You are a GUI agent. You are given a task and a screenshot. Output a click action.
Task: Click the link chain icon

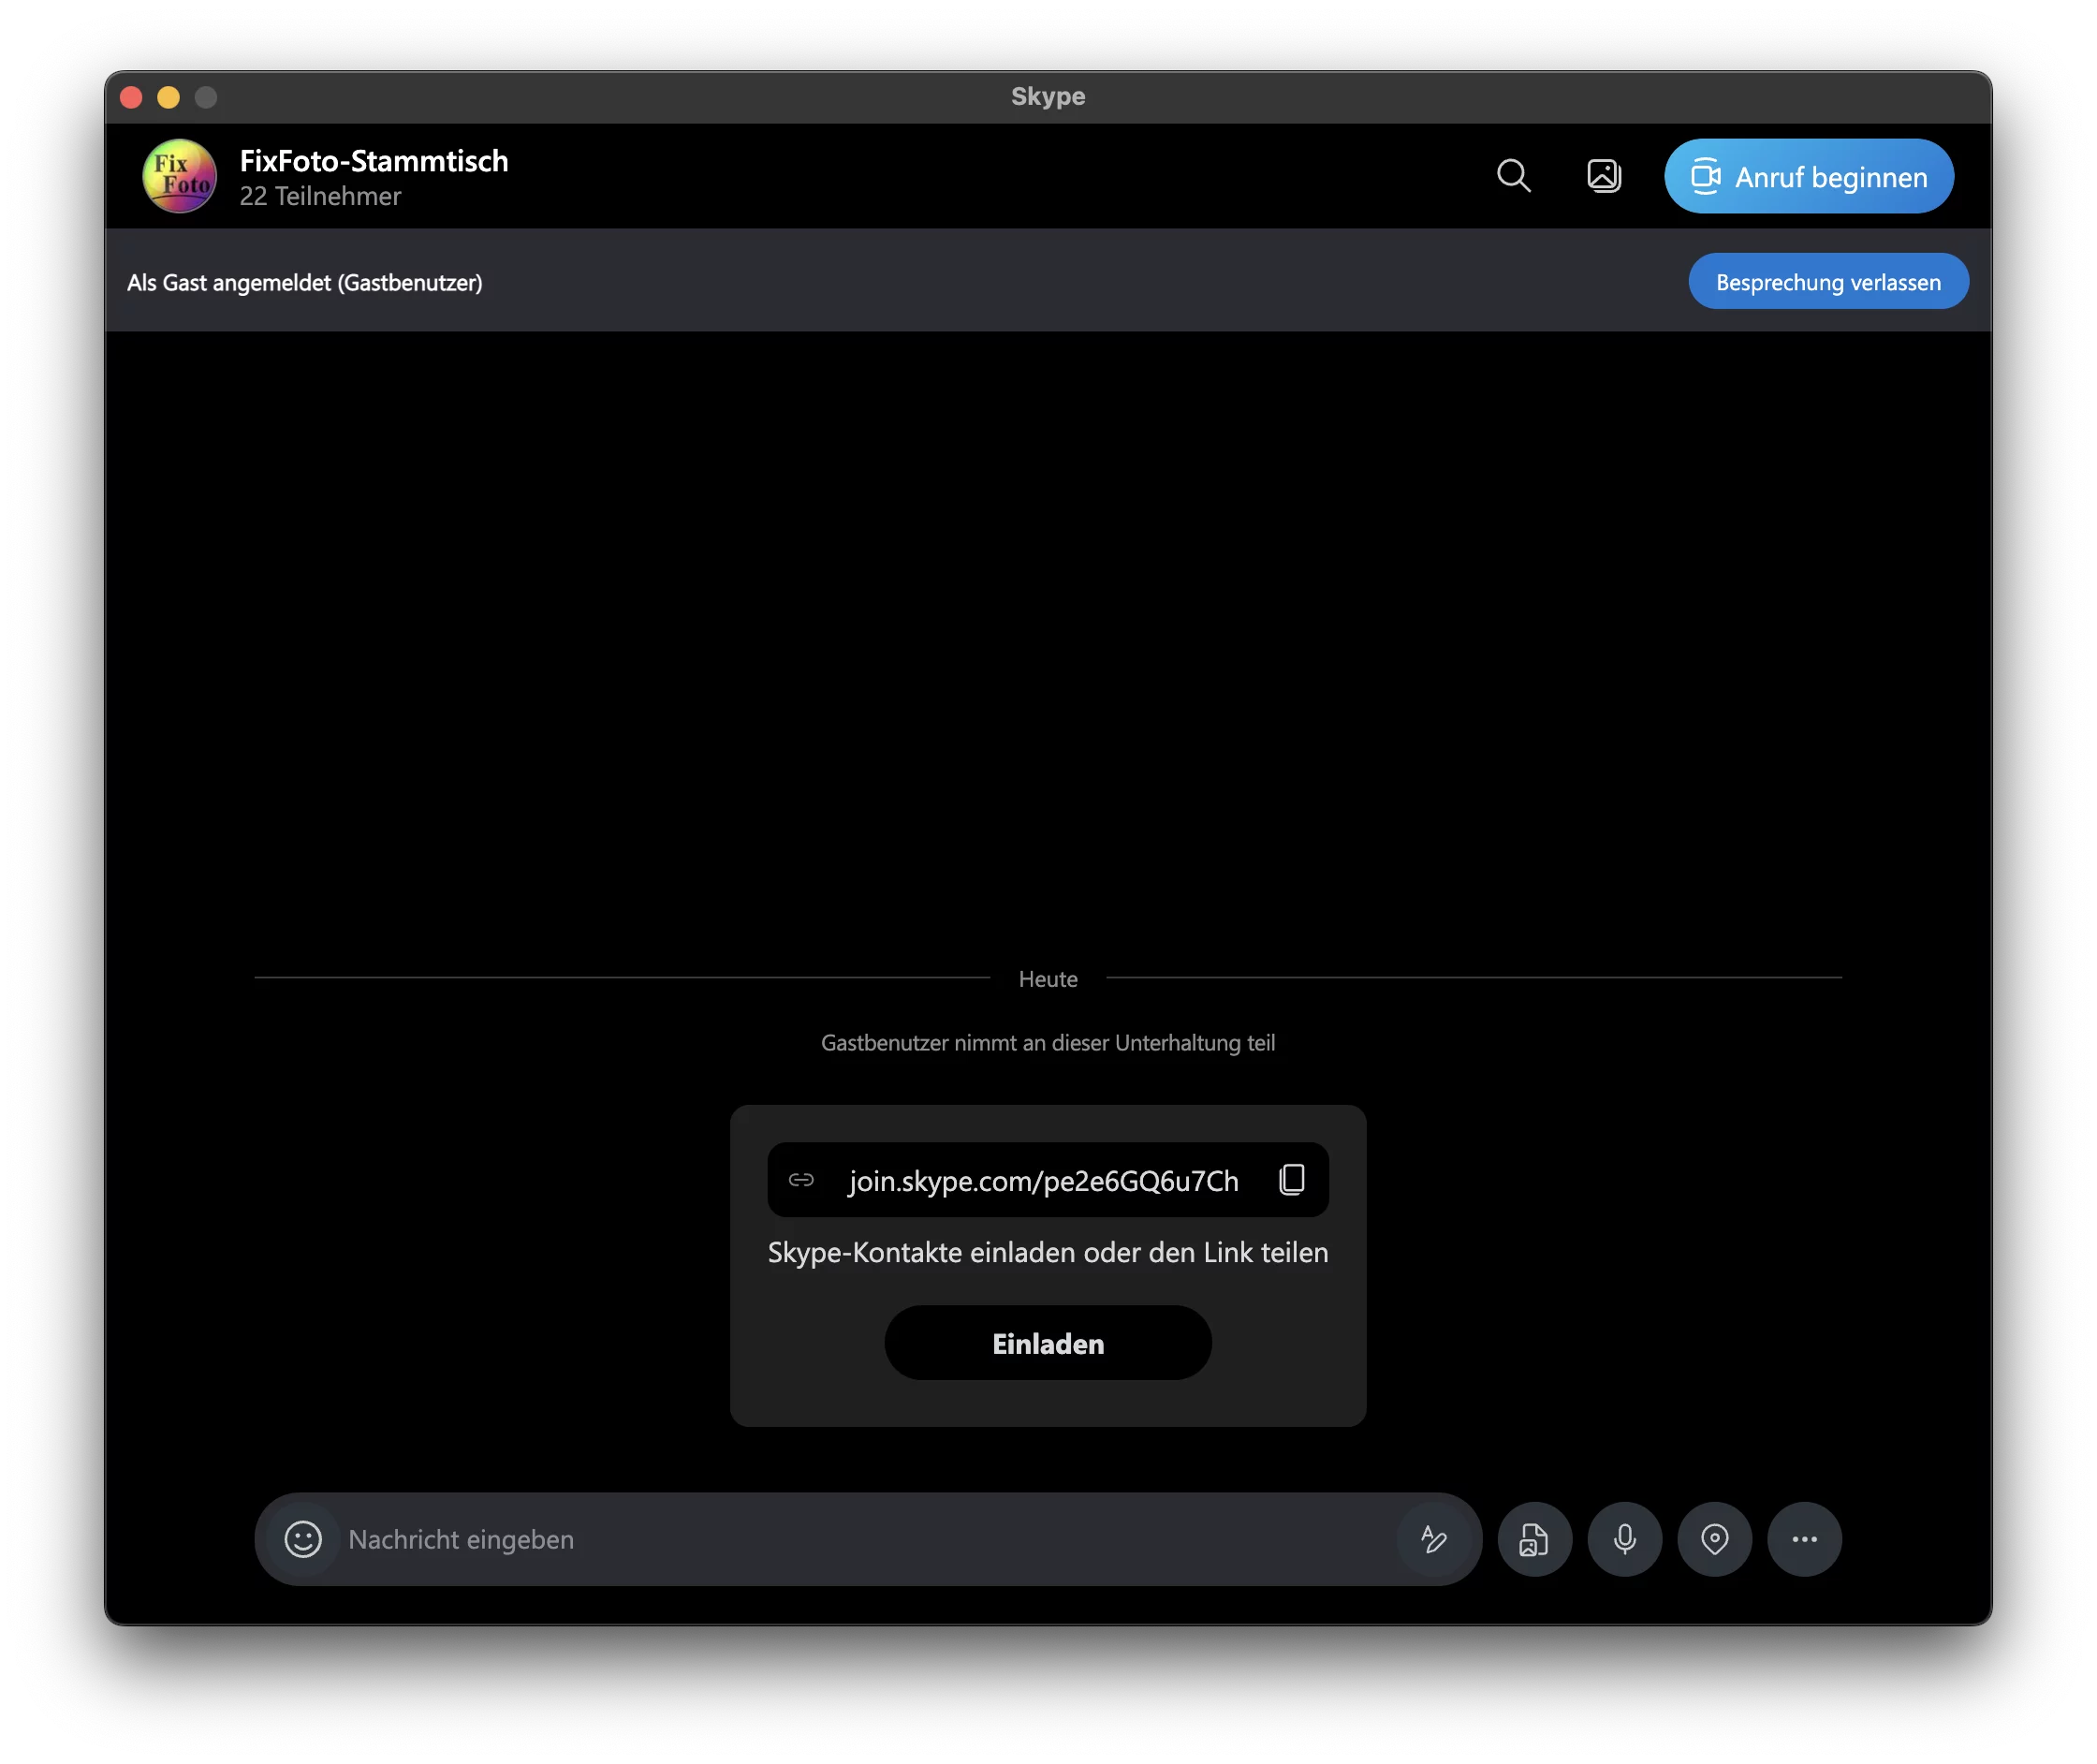[x=801, y=1180]
